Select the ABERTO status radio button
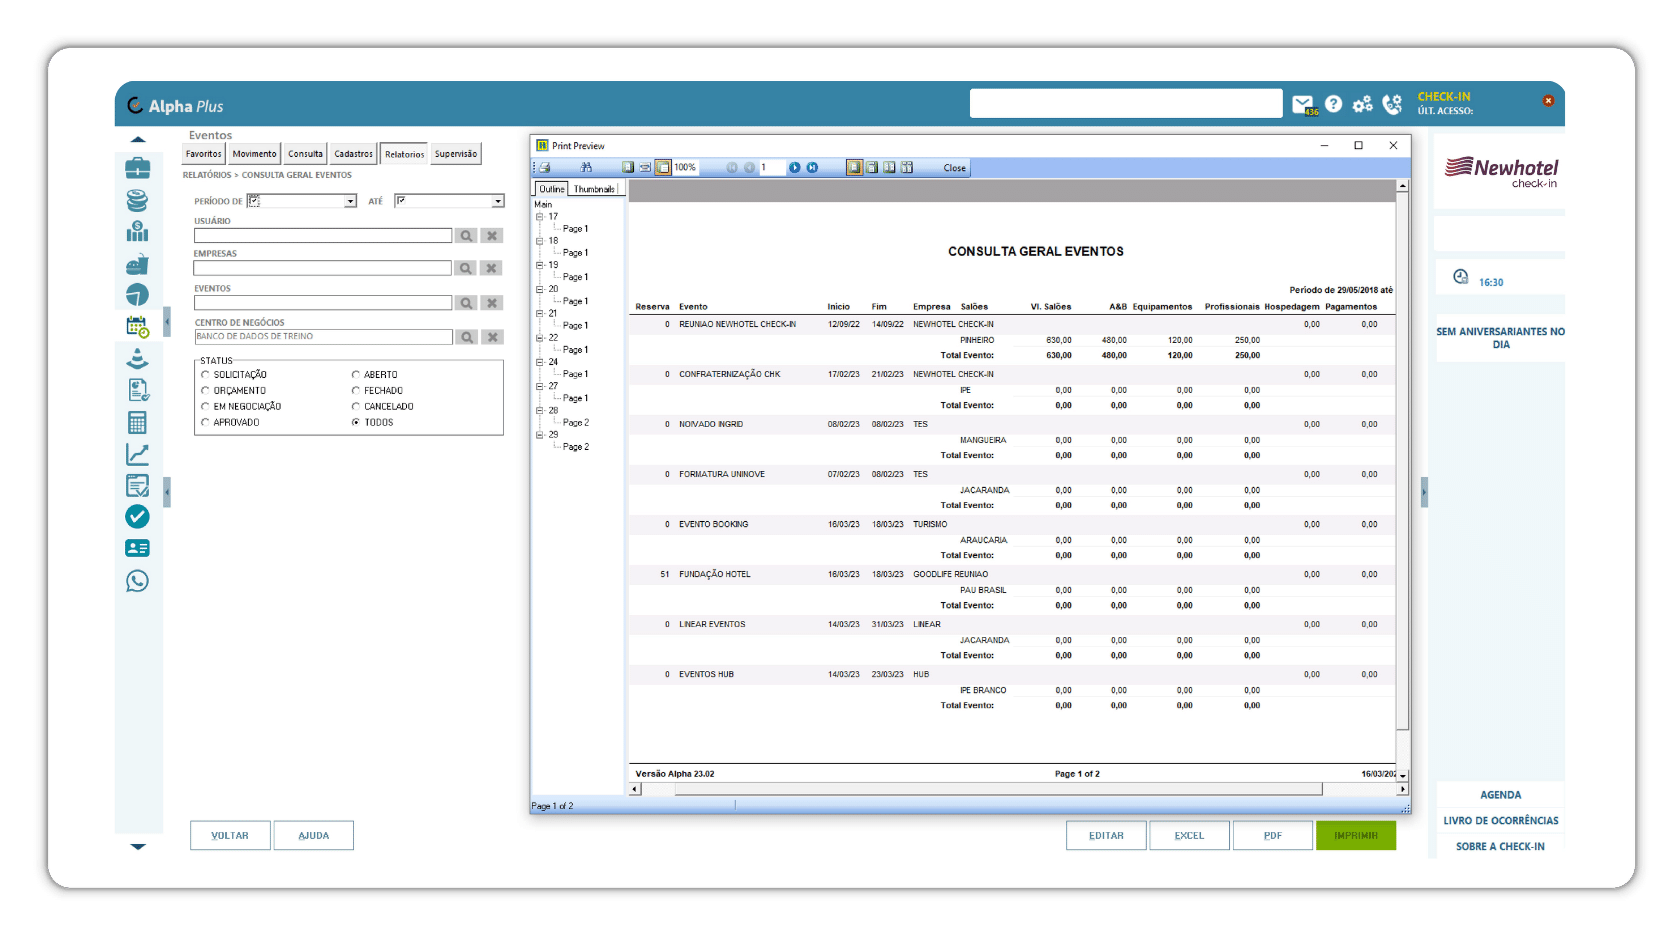This screenshot has height=945, width=1680. [355, 375]
